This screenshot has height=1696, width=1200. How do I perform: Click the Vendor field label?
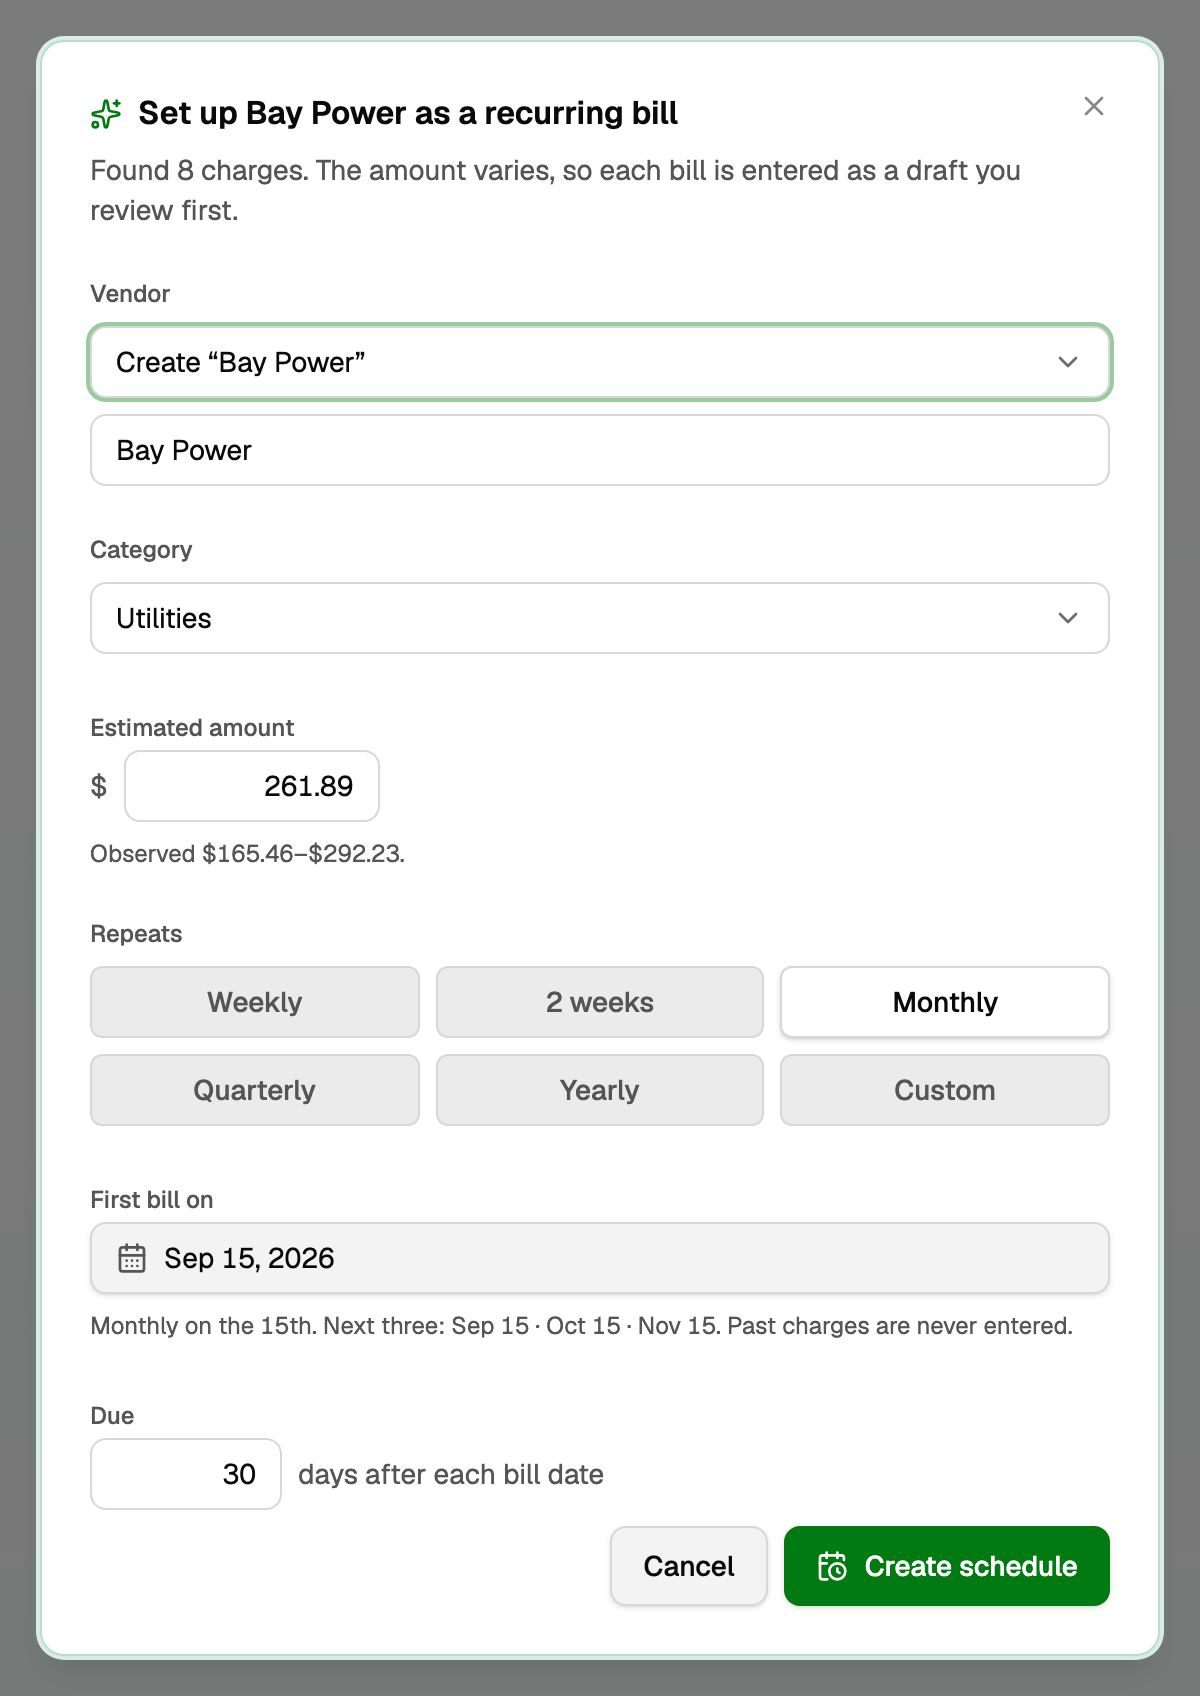coord(130,294)
